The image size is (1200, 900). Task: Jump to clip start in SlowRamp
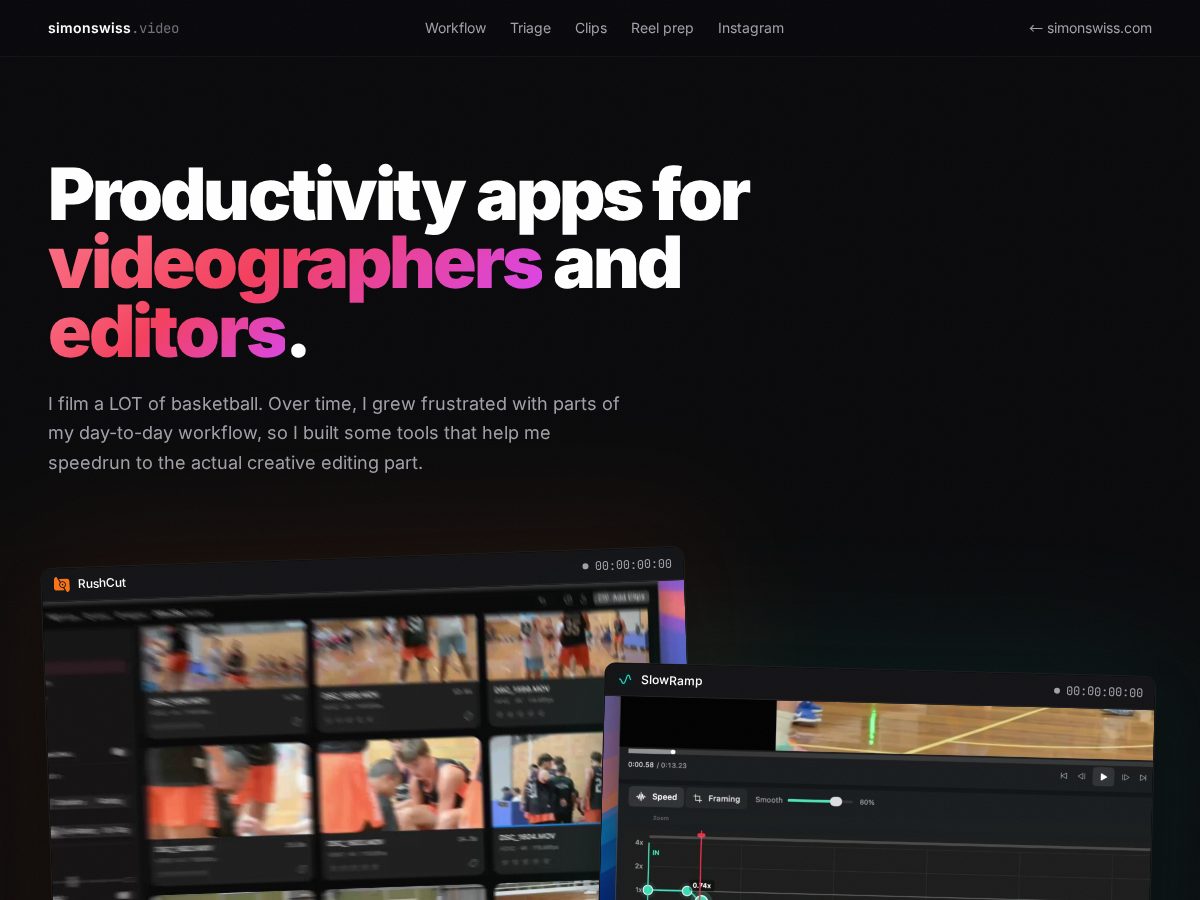(x=1064, y=775)
